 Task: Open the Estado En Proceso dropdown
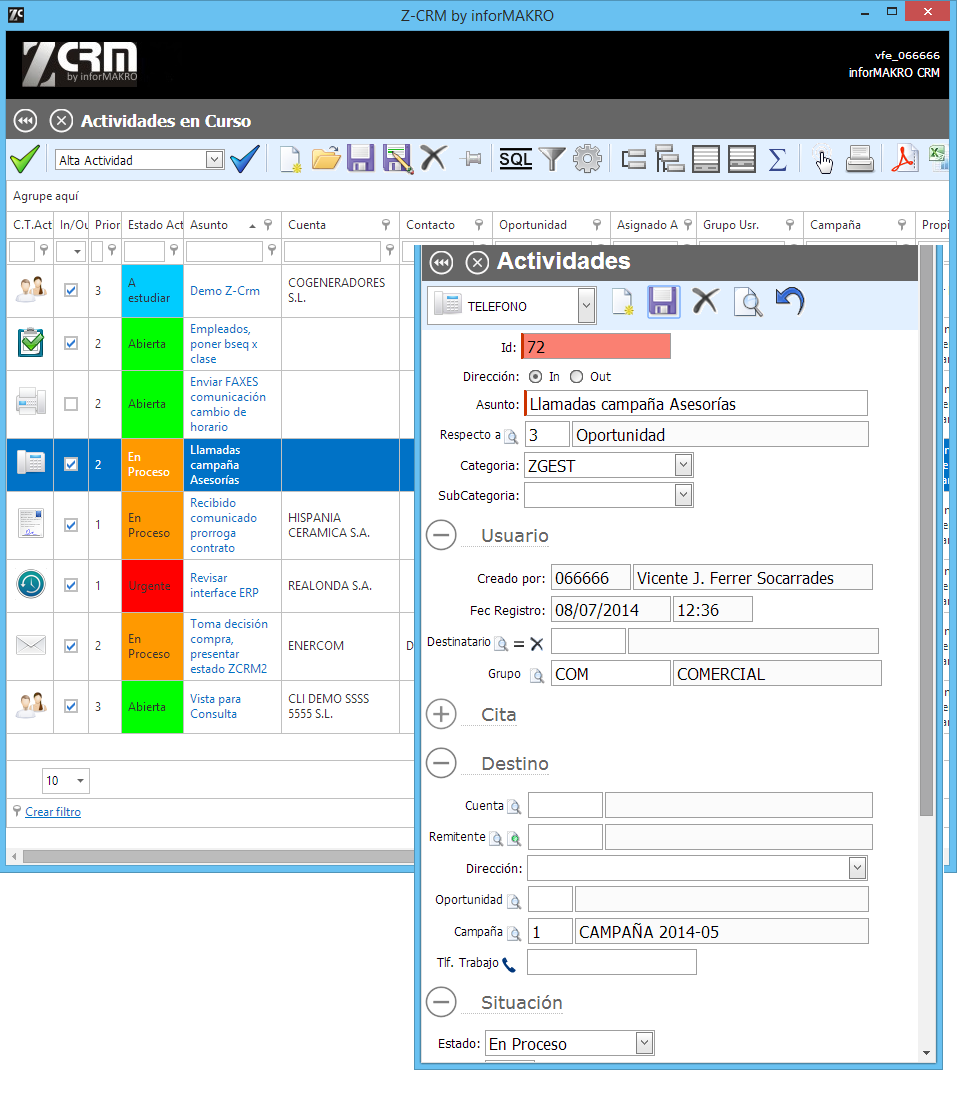(643, 1043)
